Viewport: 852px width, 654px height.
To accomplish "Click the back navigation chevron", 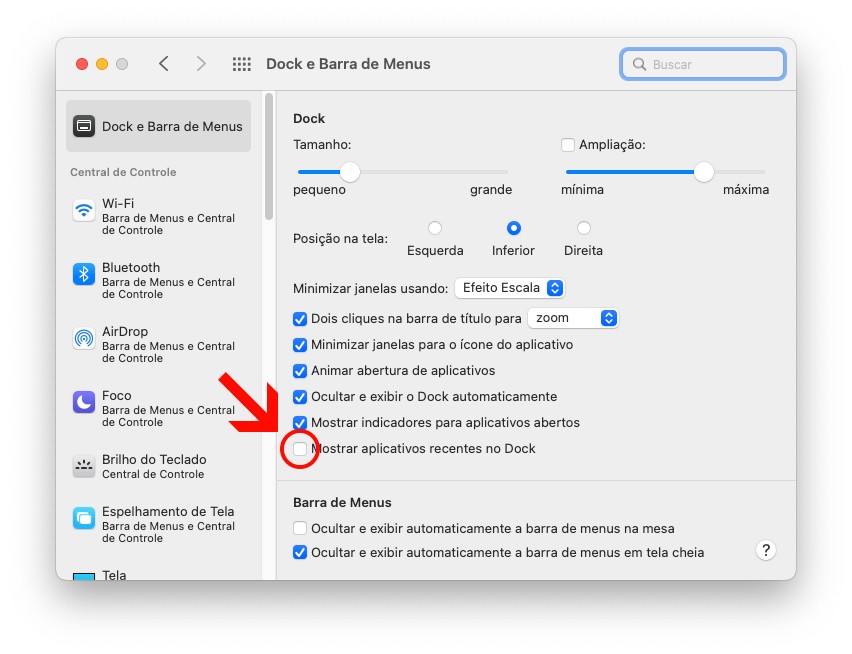I will pos(164,64).
